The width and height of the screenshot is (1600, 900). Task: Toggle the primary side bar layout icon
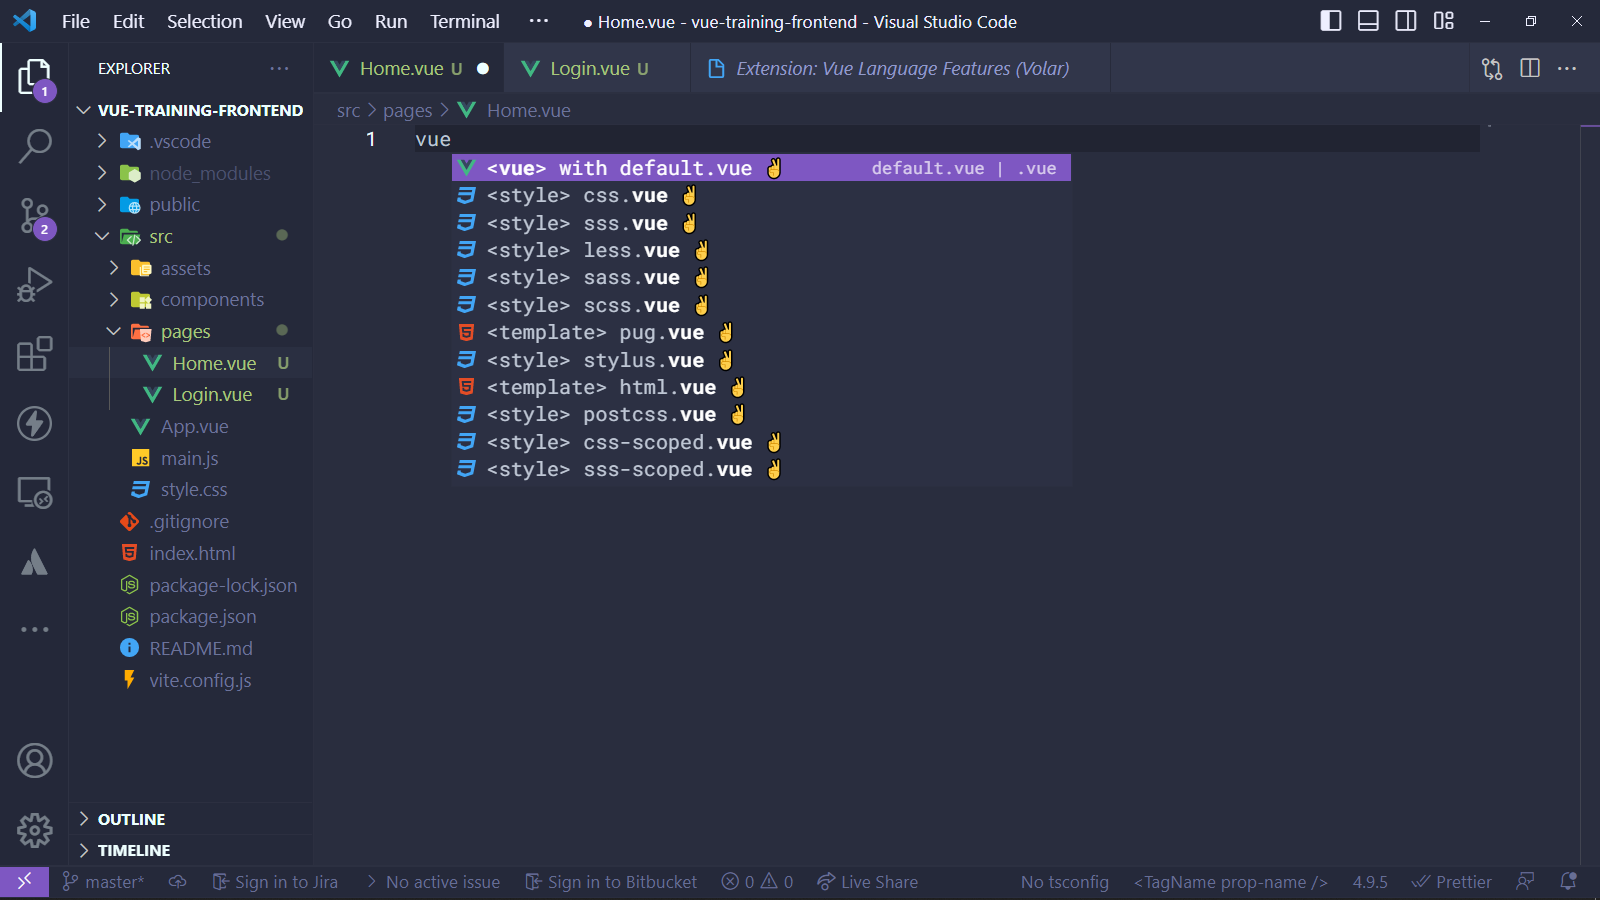tap(1331, 21)
